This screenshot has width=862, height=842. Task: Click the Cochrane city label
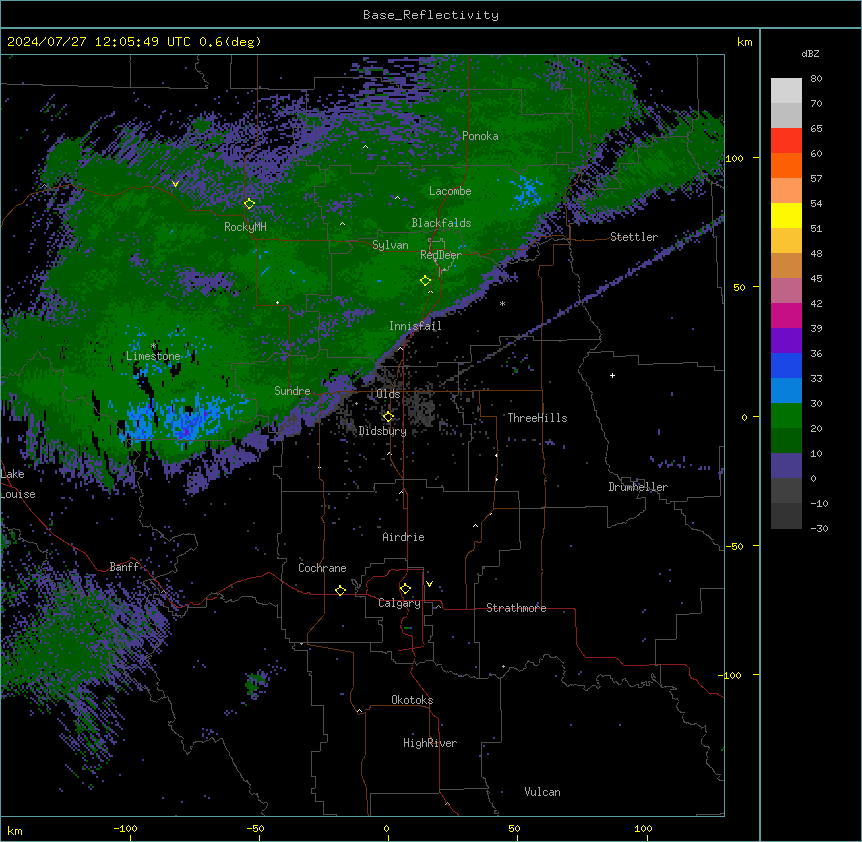322,568
